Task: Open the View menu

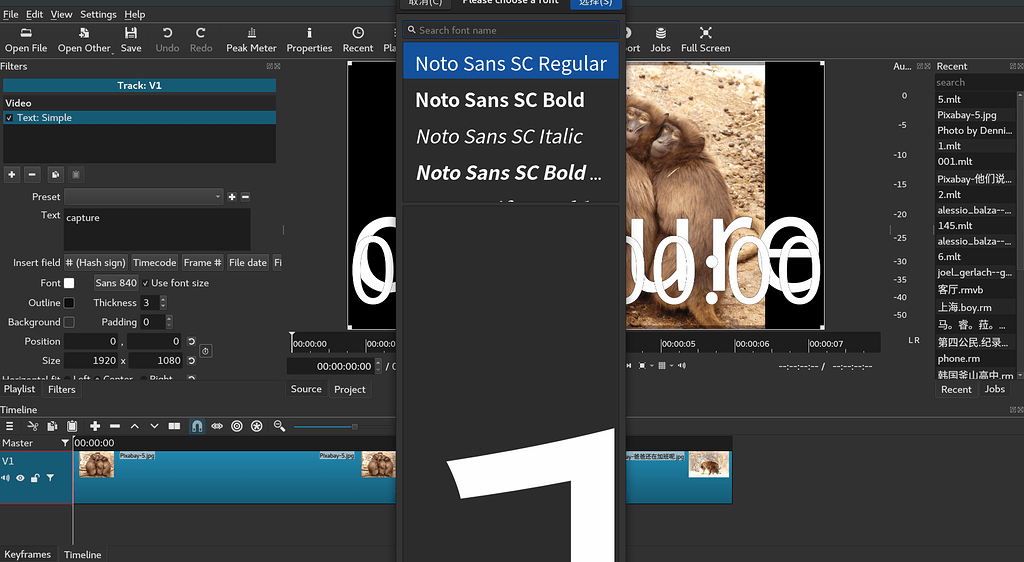Action: point(61,14)
